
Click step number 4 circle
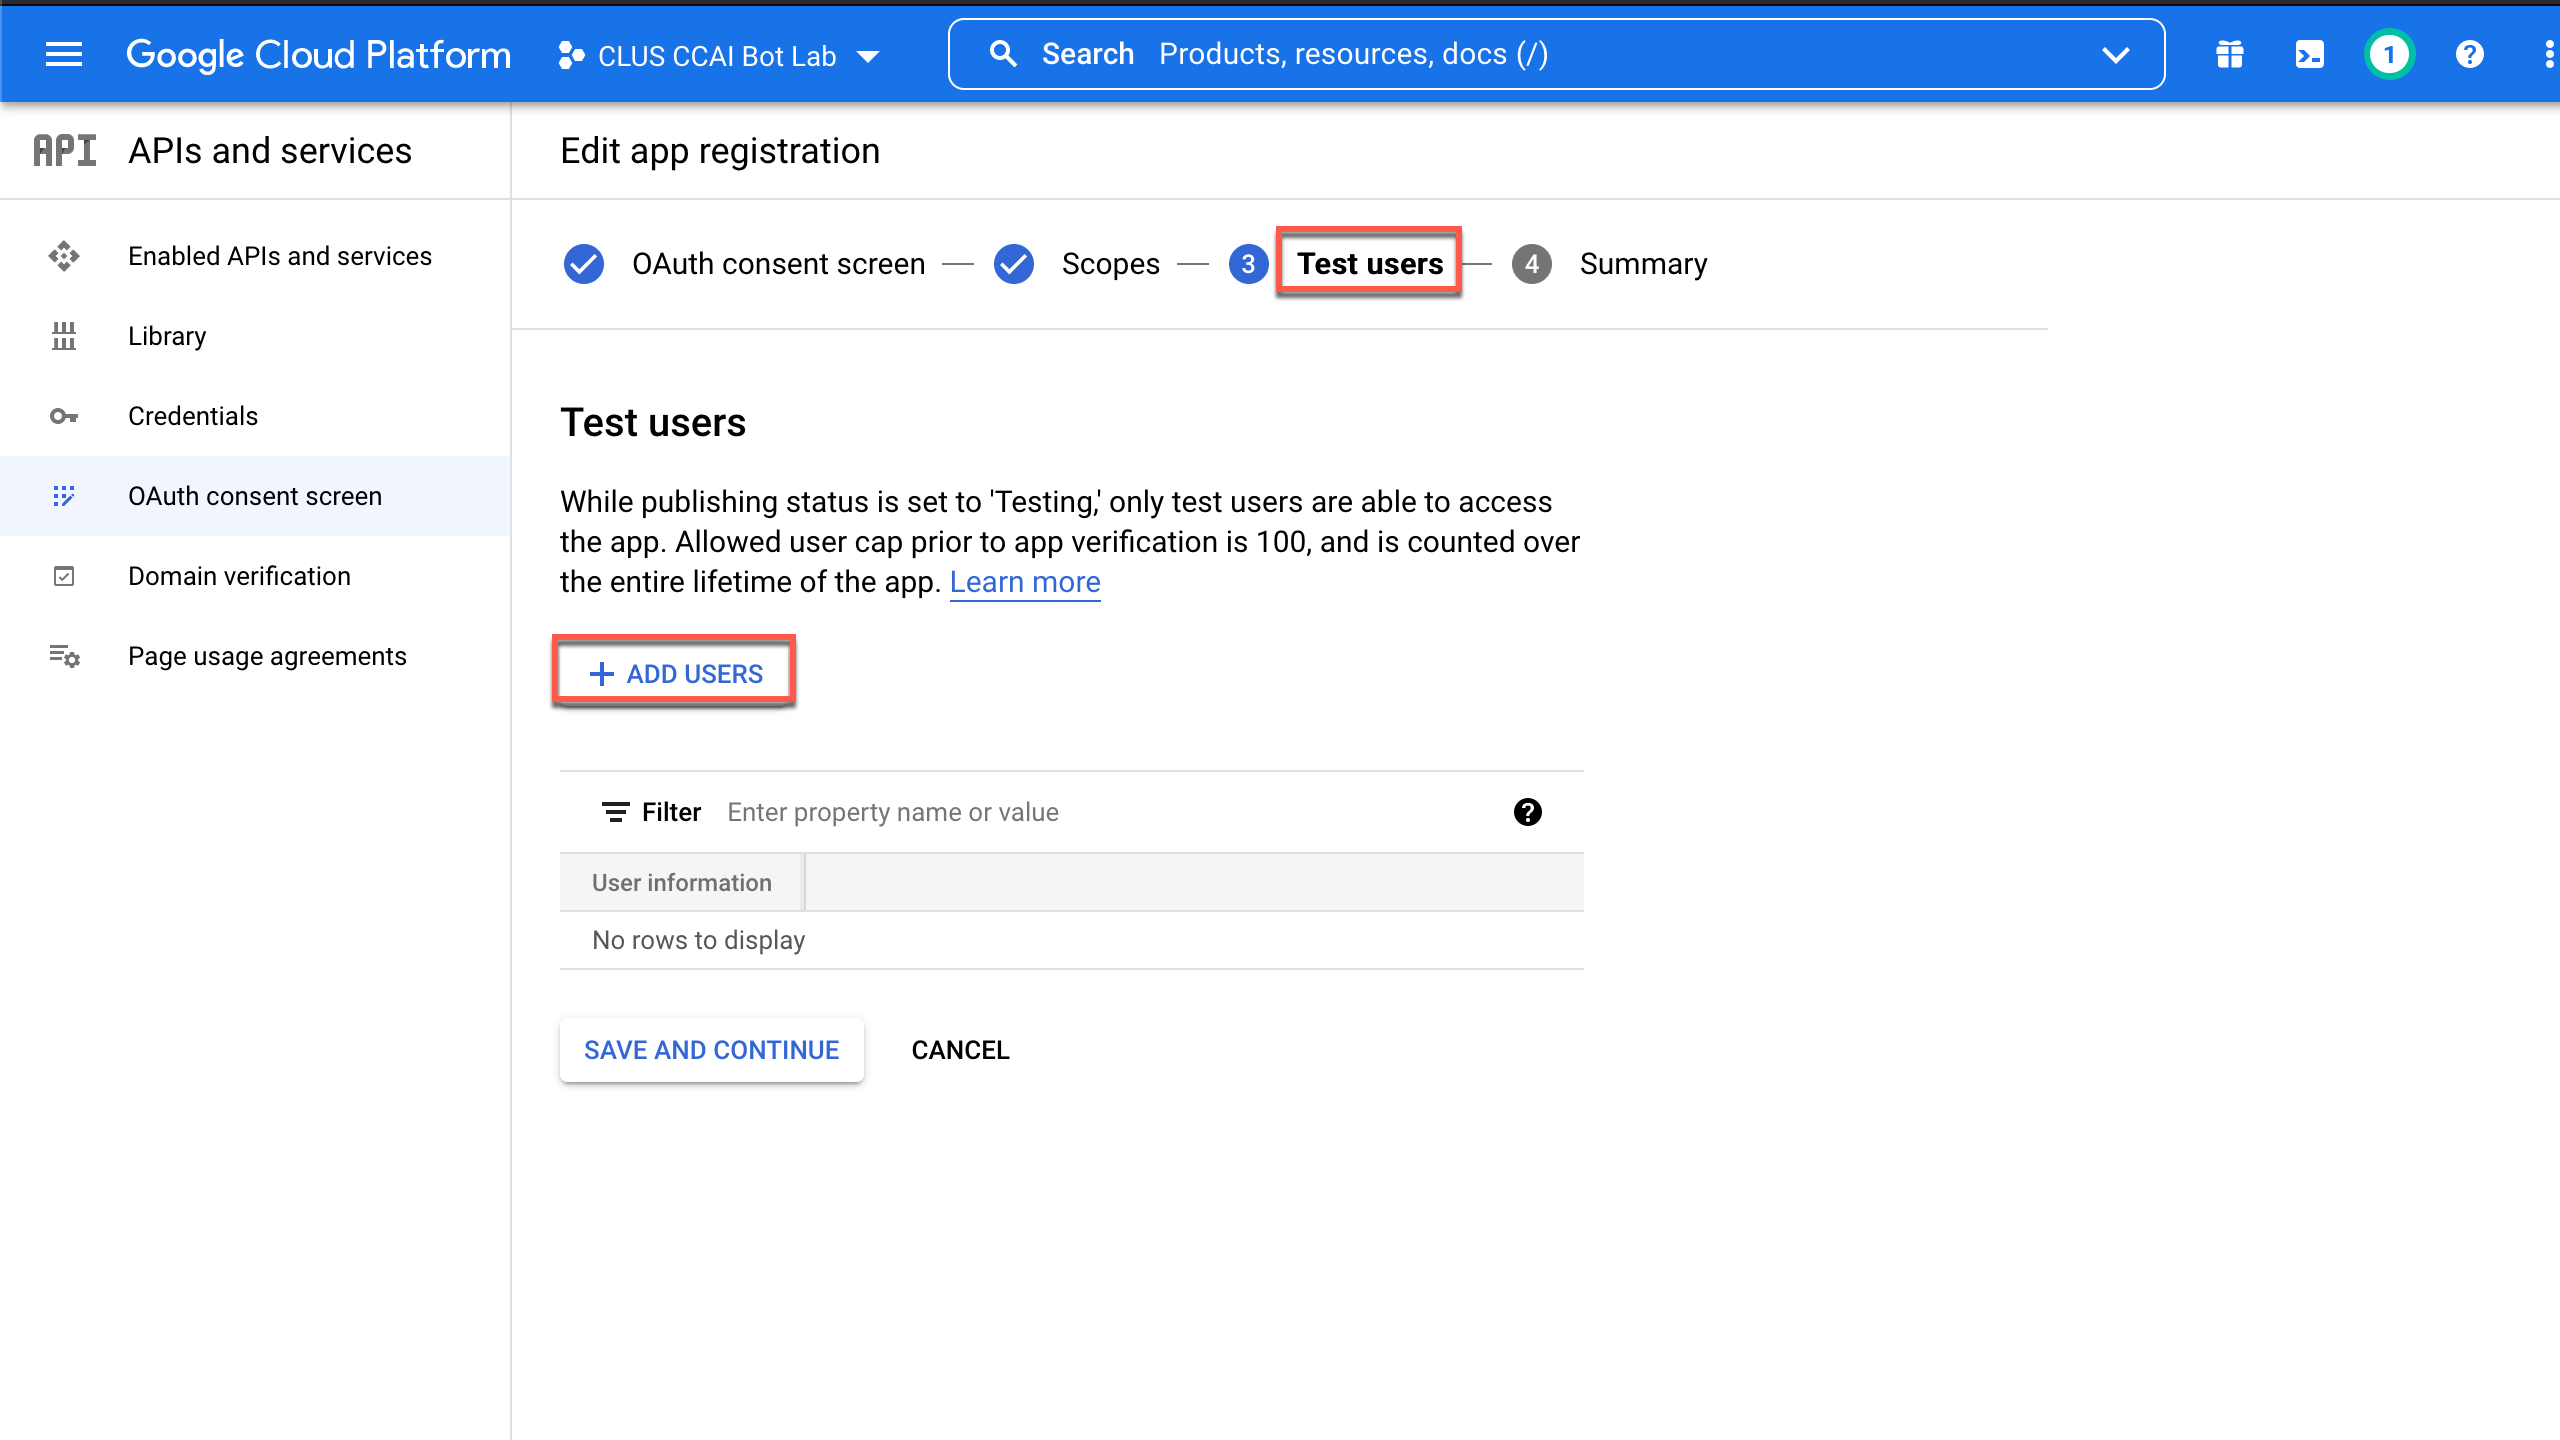[1532, 264]
